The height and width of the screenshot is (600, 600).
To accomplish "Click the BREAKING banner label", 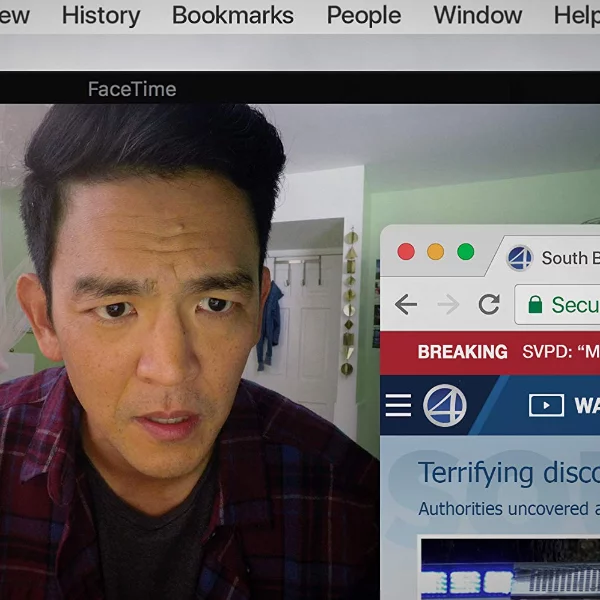I will [462, 352].
